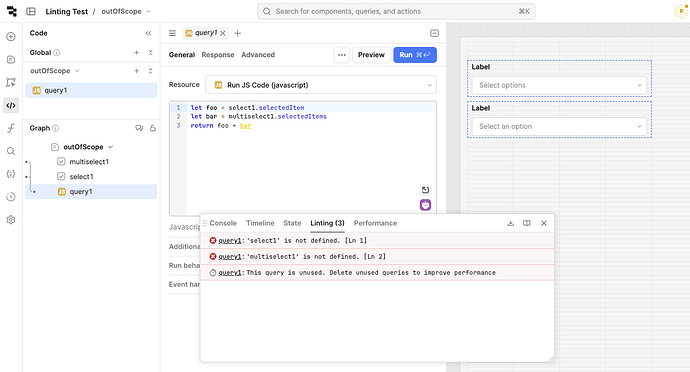Open the transformers function sidebar icon
This screenshot has width=690, height=372.
[x=11, y=128]
